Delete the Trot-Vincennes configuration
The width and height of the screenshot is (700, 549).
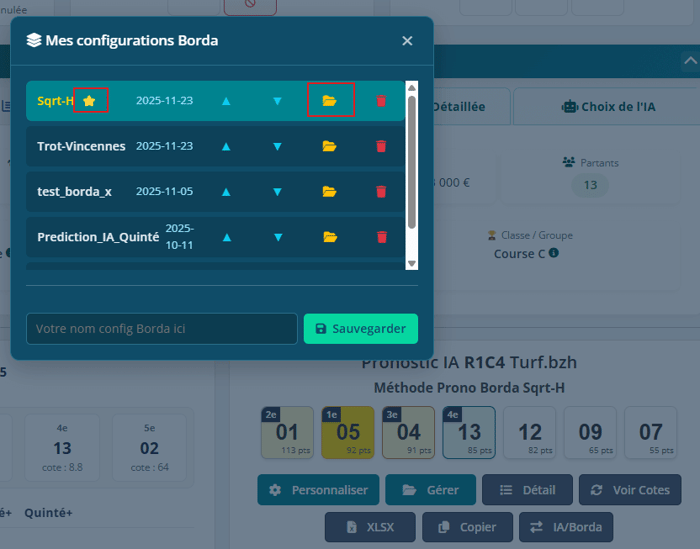381,146
